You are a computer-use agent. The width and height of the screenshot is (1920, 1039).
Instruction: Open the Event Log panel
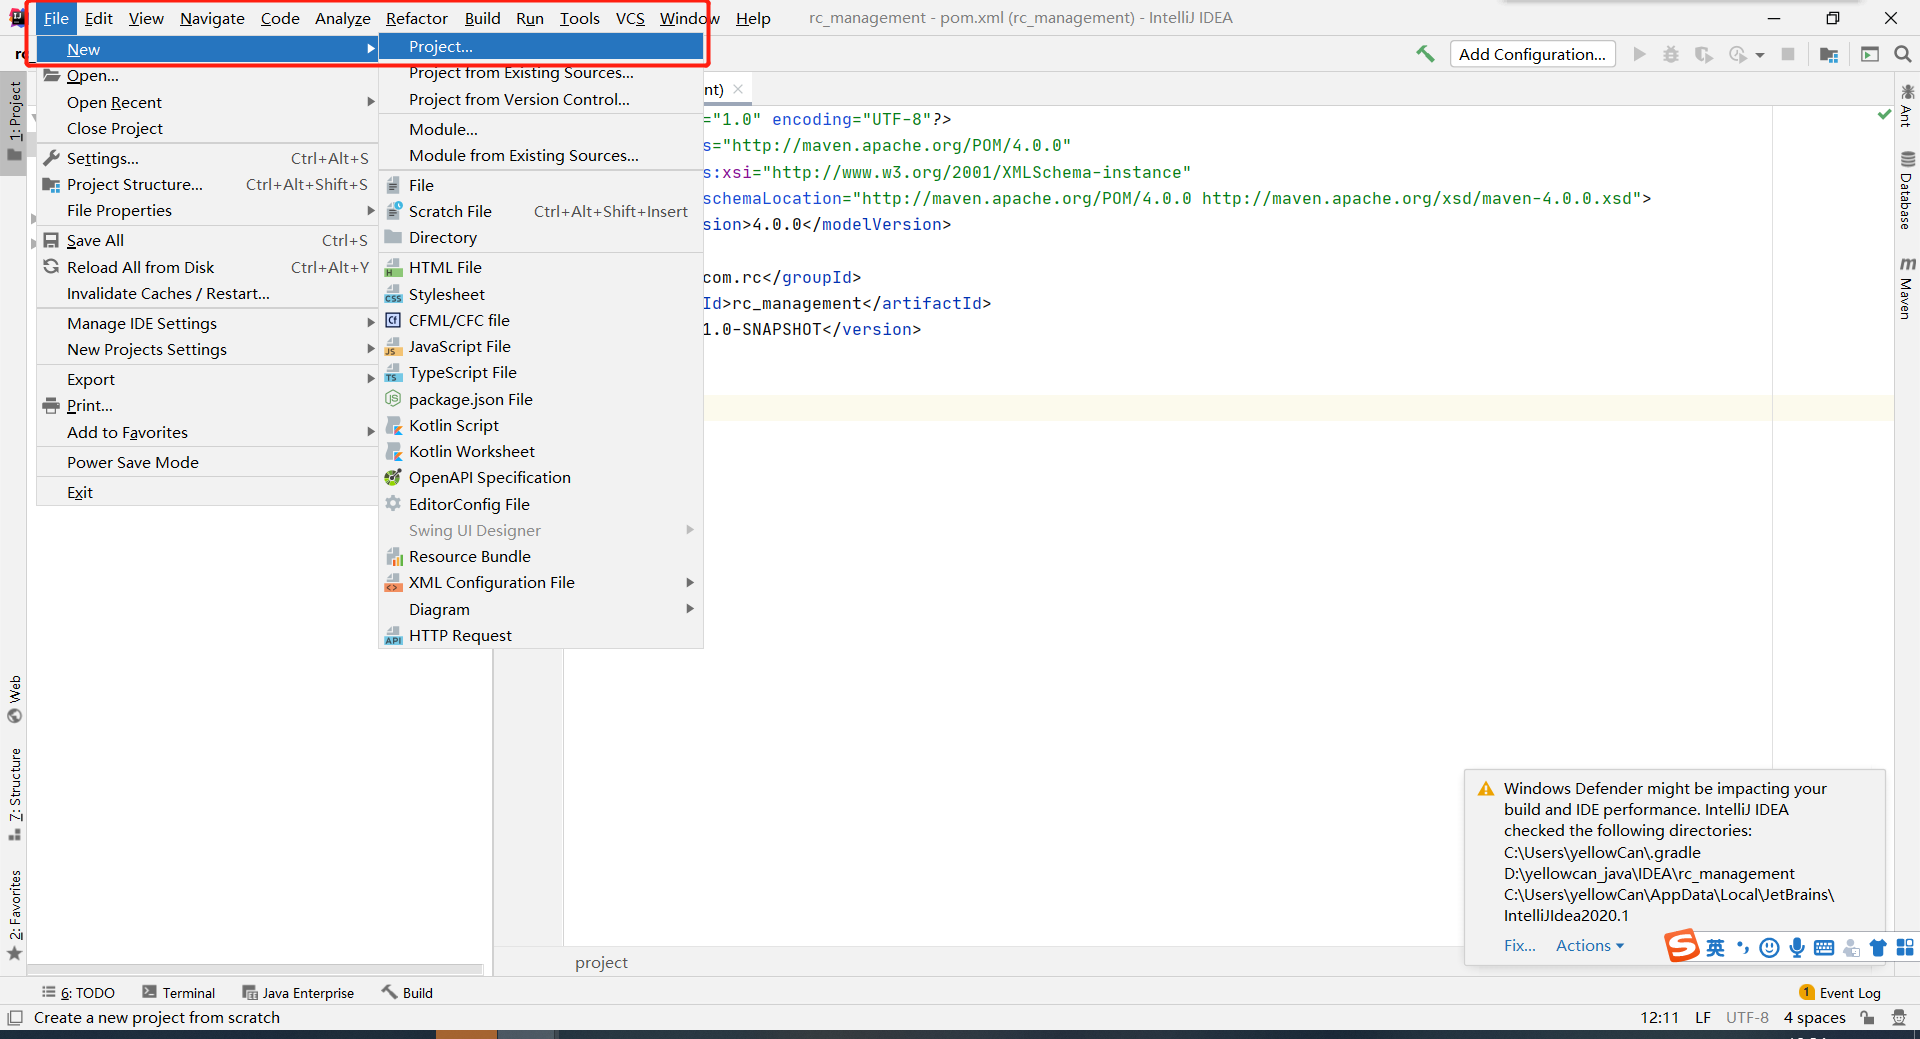click(x=1840, y=992)
